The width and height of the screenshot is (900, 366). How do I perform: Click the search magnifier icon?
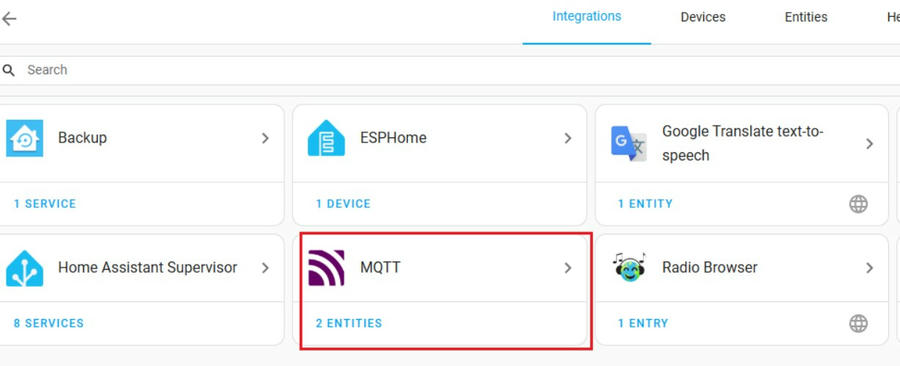tap(8, 70)
